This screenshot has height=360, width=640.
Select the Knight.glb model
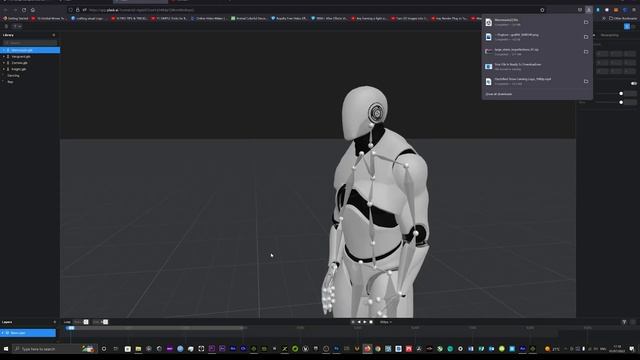19,69
